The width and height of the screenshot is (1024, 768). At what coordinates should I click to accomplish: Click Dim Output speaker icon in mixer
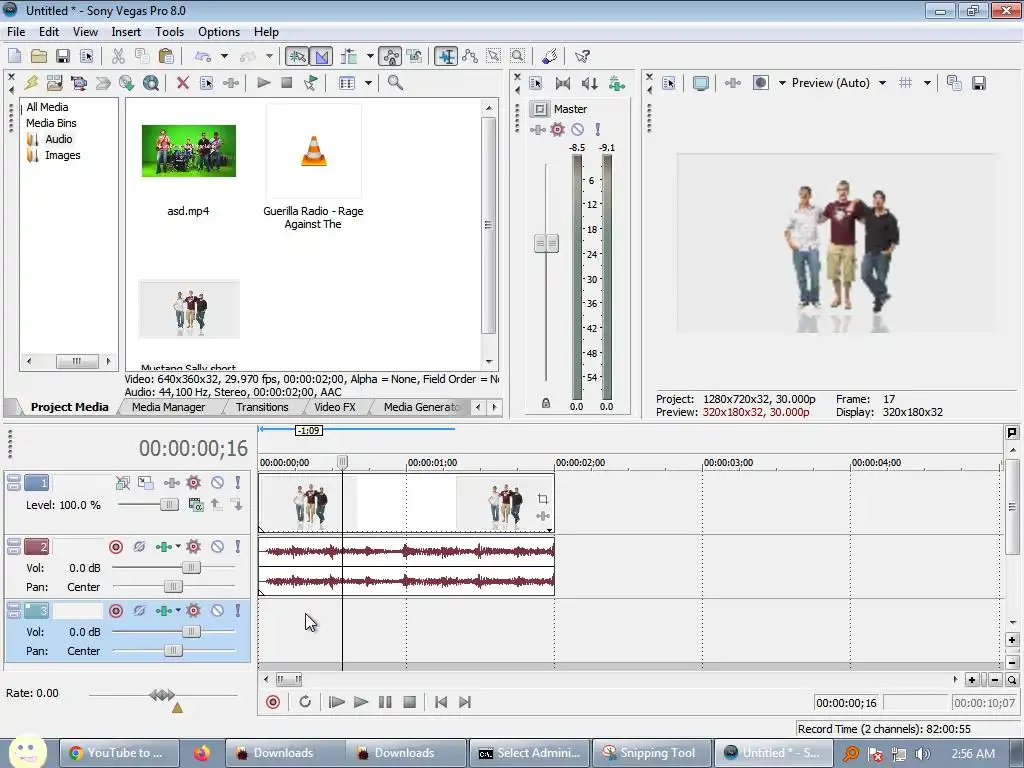[590, 83]
